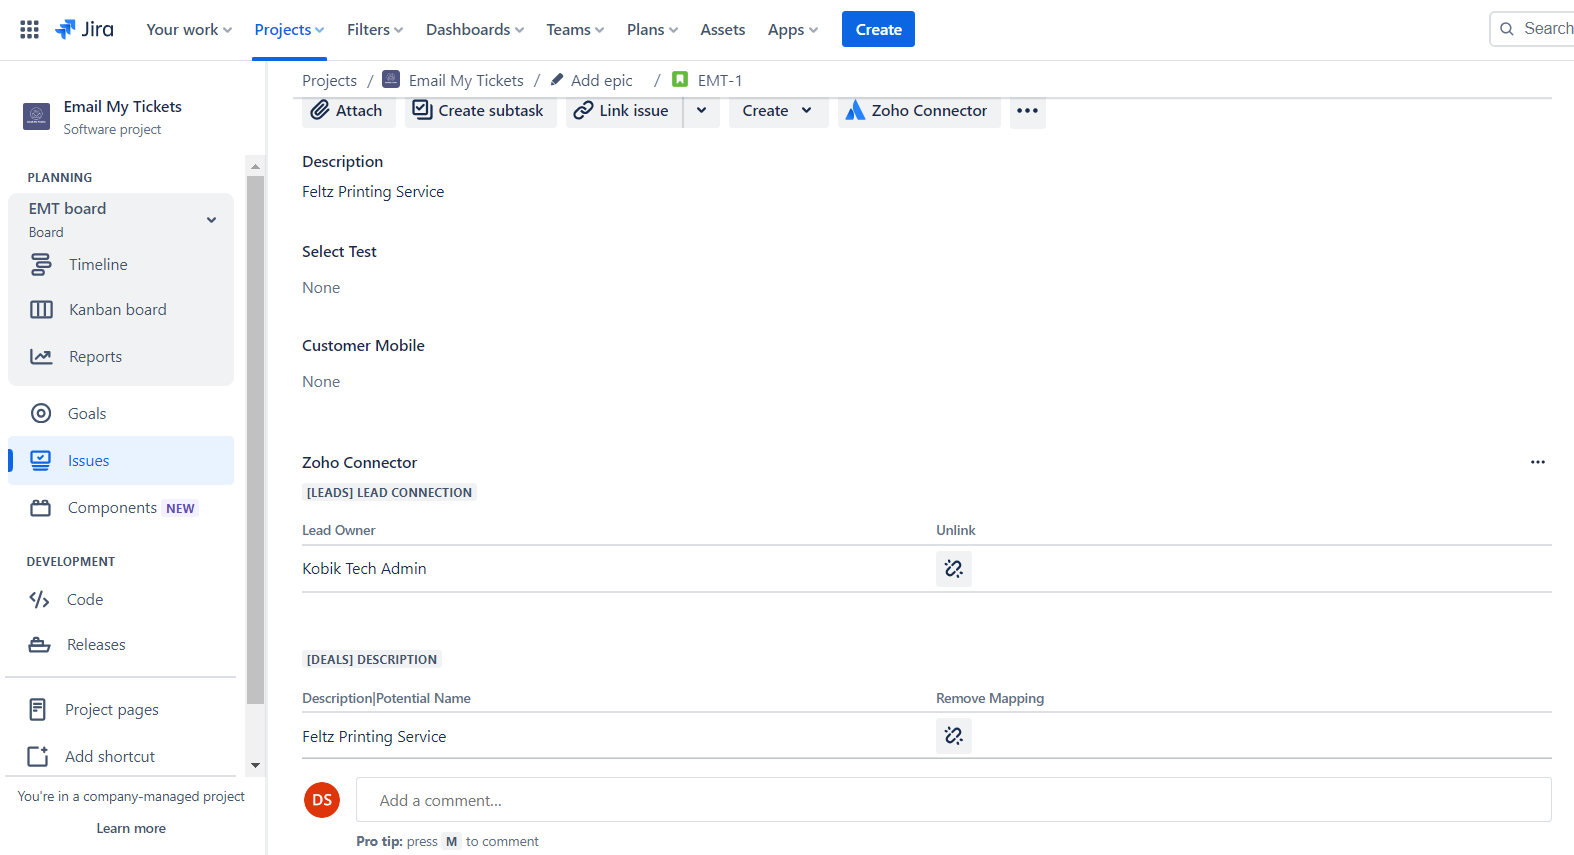The image size is (1574, 855).
Task: Click the Email My Tickets project avatar in sidebar
Action: [37, 117]
